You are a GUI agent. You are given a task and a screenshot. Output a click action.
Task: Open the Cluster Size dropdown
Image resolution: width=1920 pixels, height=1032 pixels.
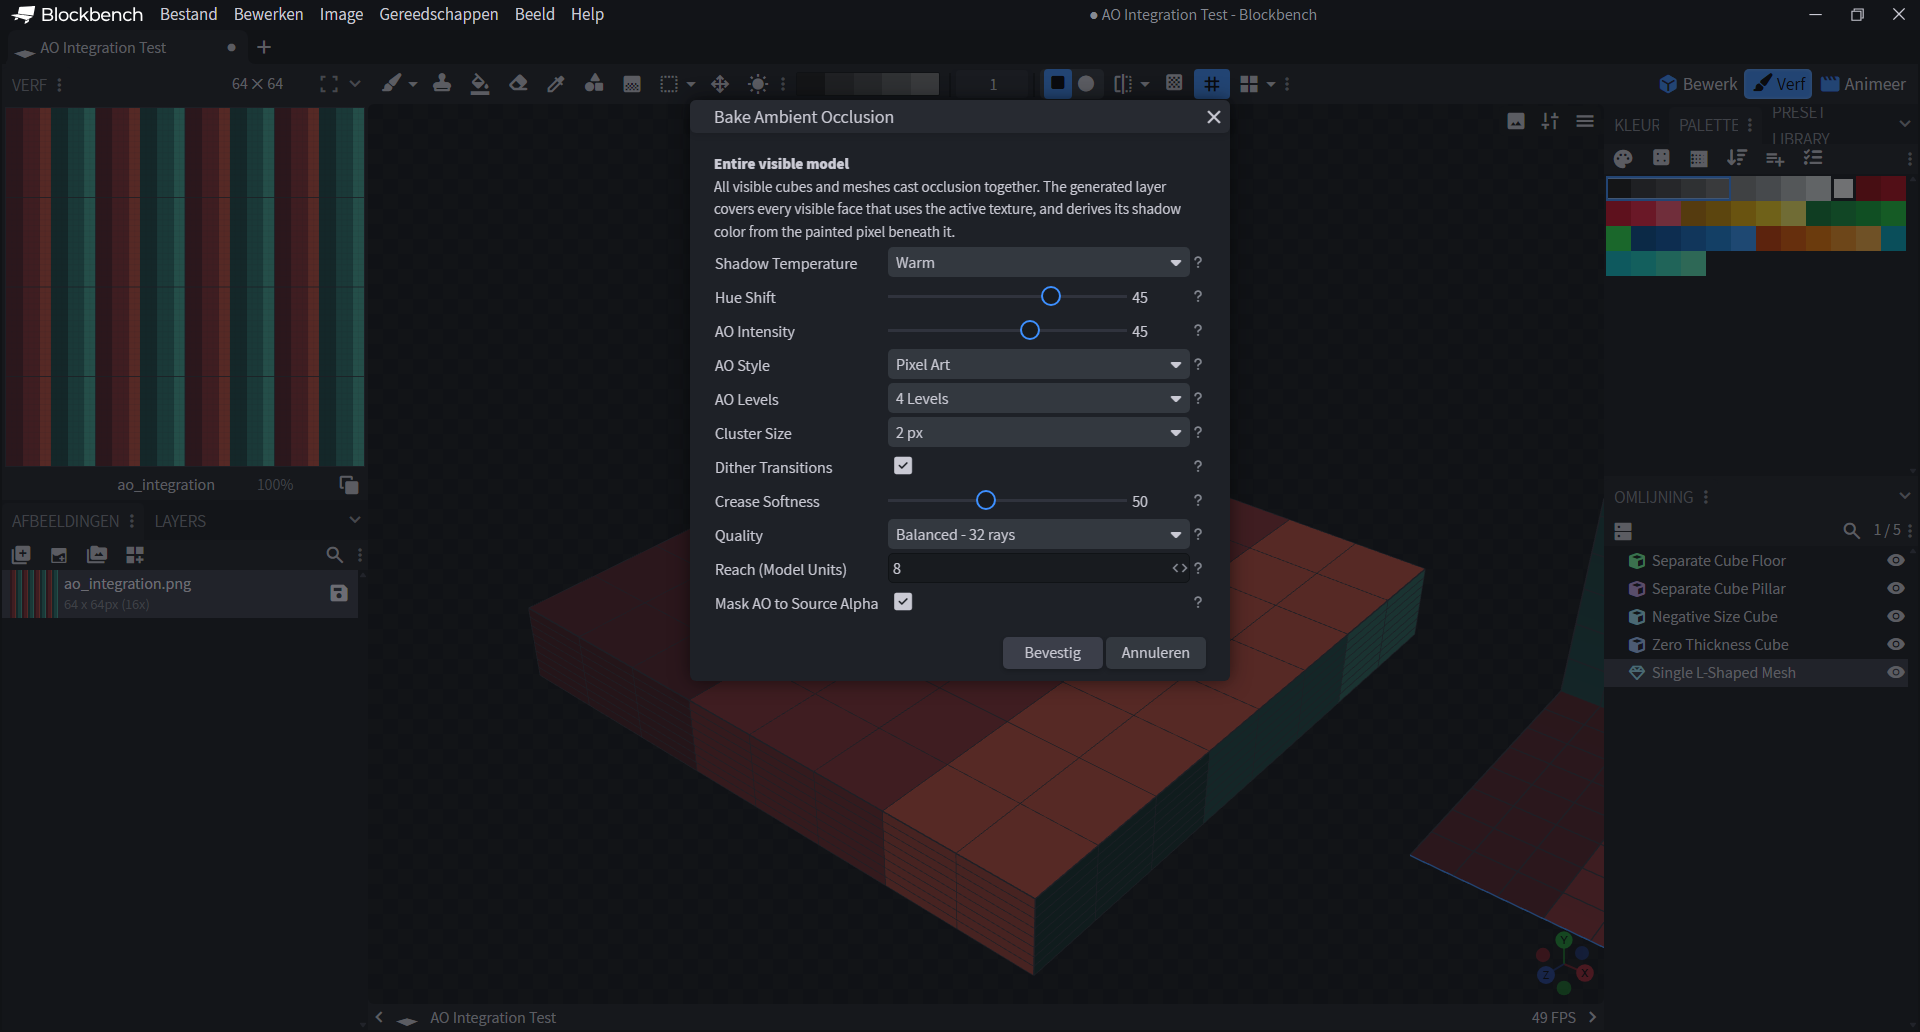coord(1038,433)
